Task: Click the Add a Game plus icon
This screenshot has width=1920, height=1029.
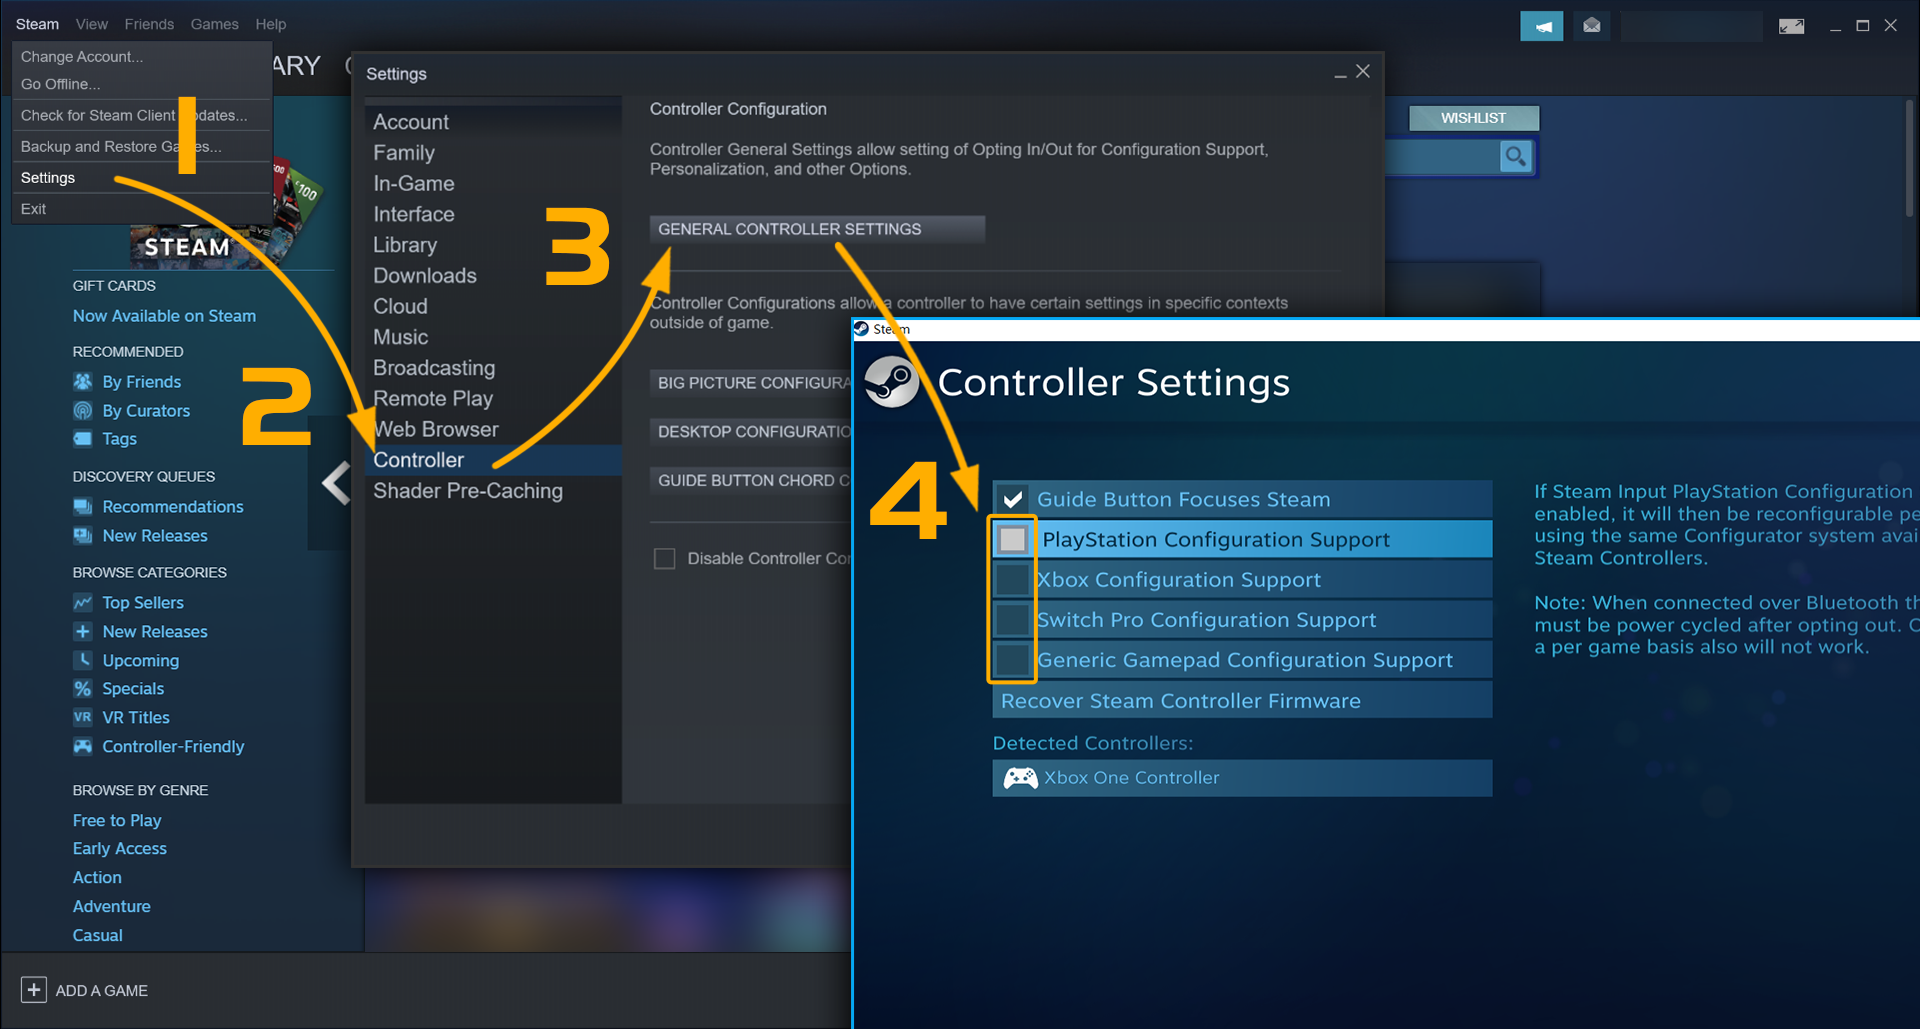Action: pos(33,990)
